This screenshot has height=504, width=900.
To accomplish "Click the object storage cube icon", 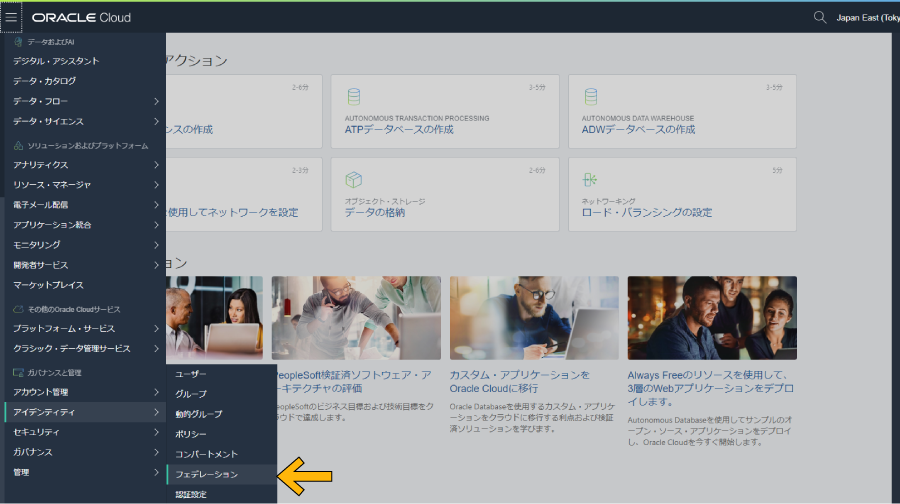I will pyautogui.click(x=354, y=180).
